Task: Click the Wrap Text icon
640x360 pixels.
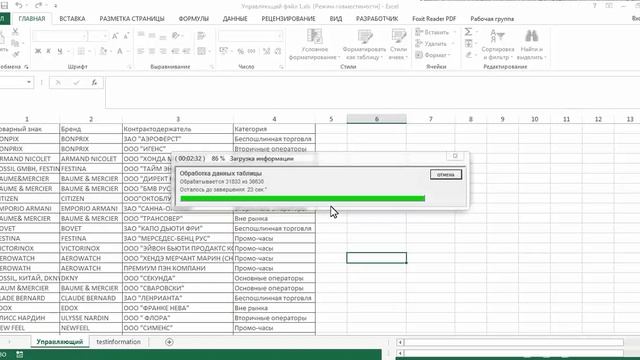Action: tap(201, 36)
